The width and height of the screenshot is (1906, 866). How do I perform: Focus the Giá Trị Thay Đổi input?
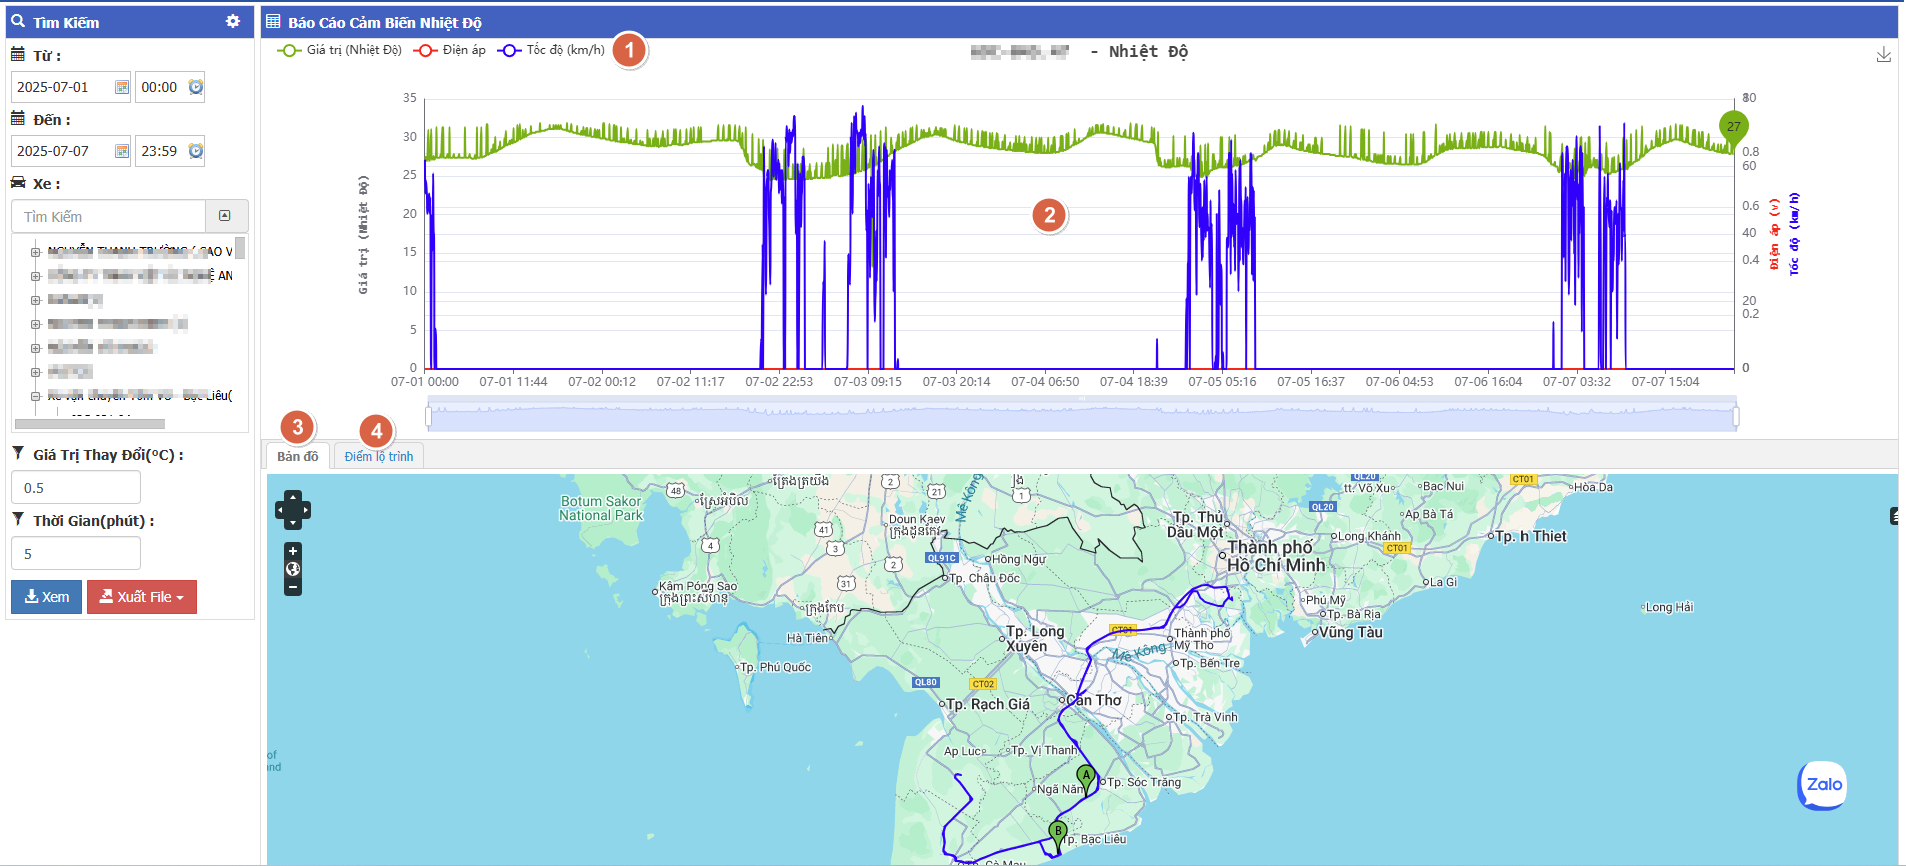point(76,488)
